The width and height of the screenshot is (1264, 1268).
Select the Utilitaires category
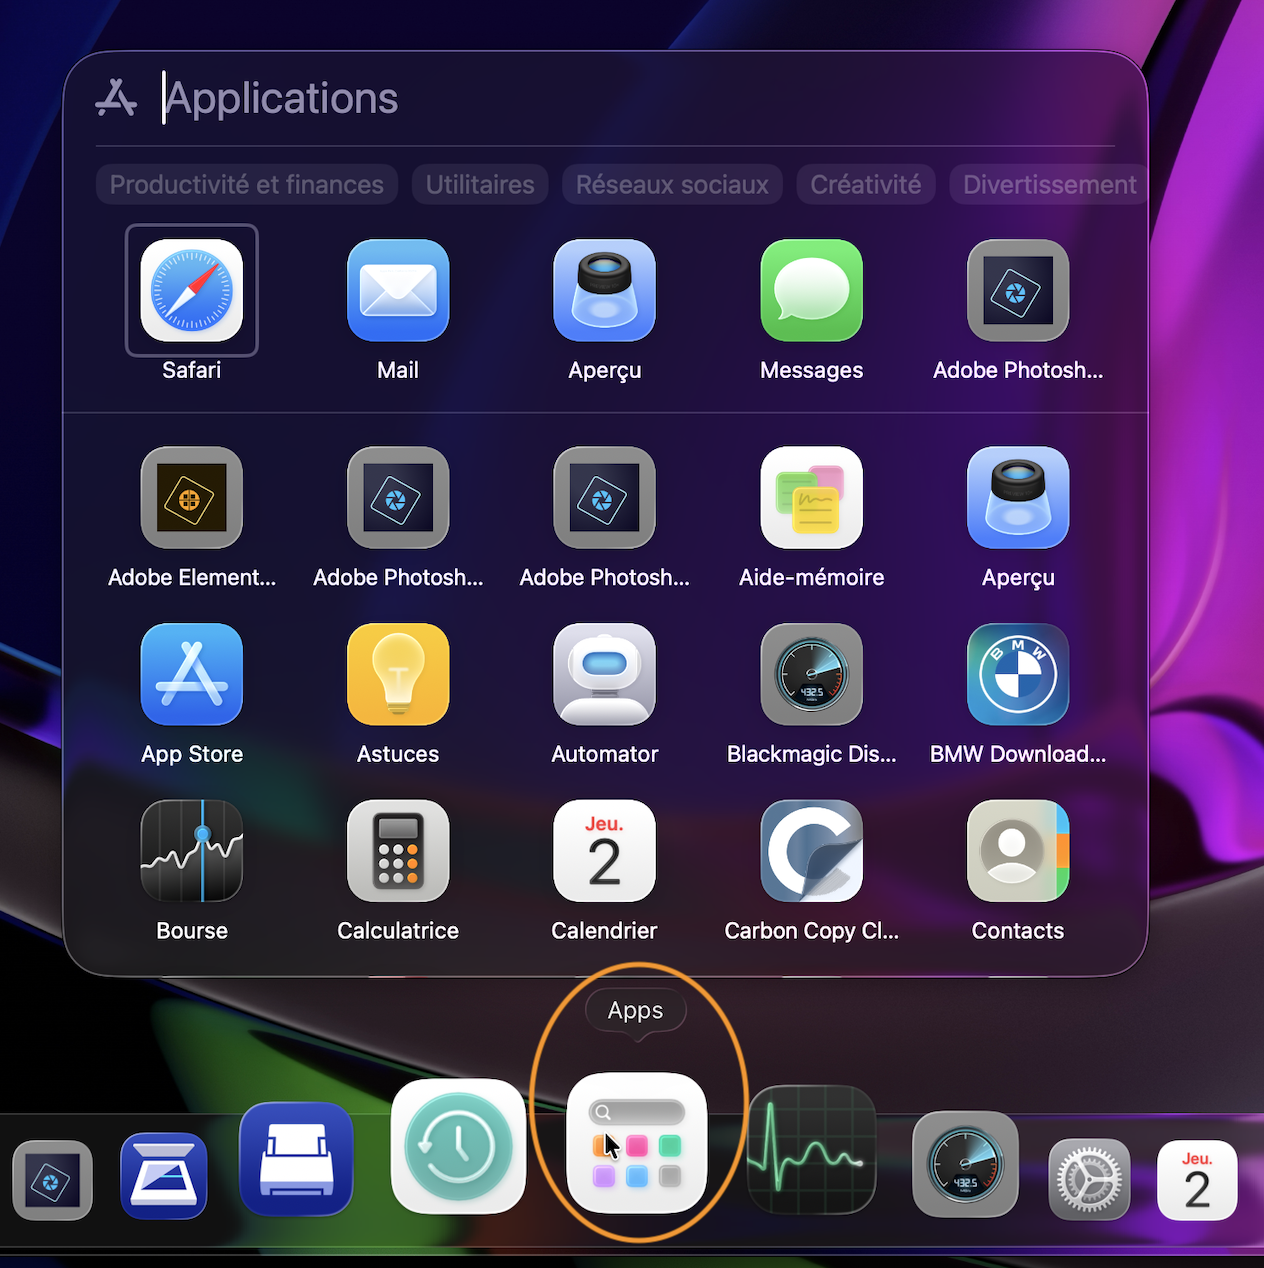tap(480, 185)
